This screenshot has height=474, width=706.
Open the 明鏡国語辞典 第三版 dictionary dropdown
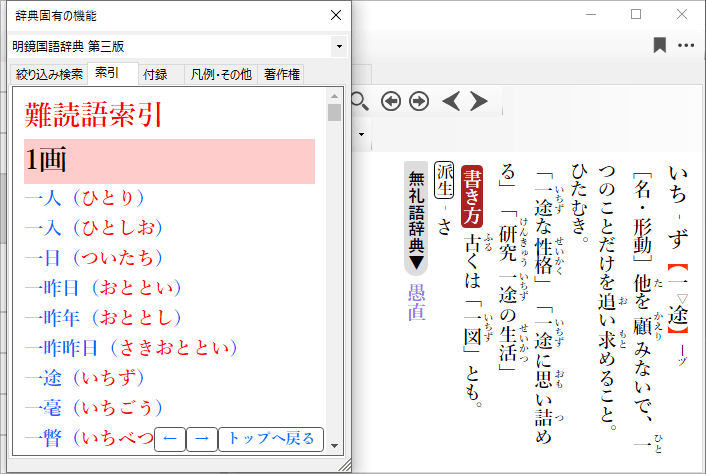click(339, 47)
